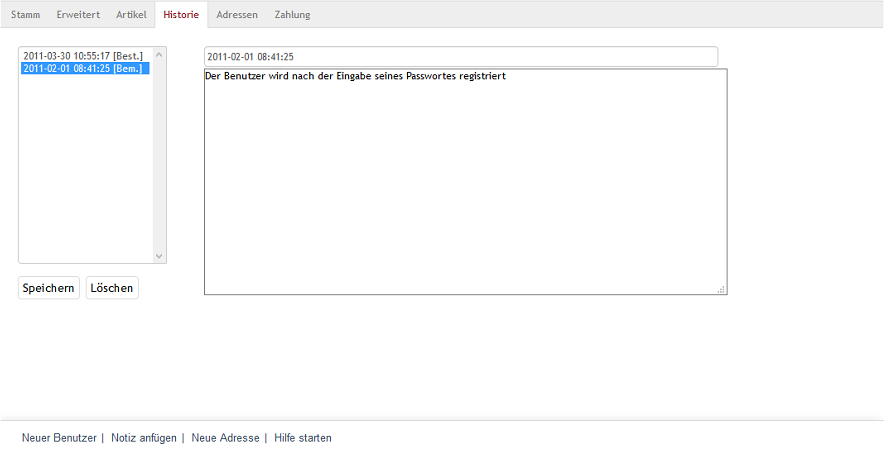Select the Historie tab
This screenshot has width=884, height=454.
pyautogui.click(x=181, y=15)
